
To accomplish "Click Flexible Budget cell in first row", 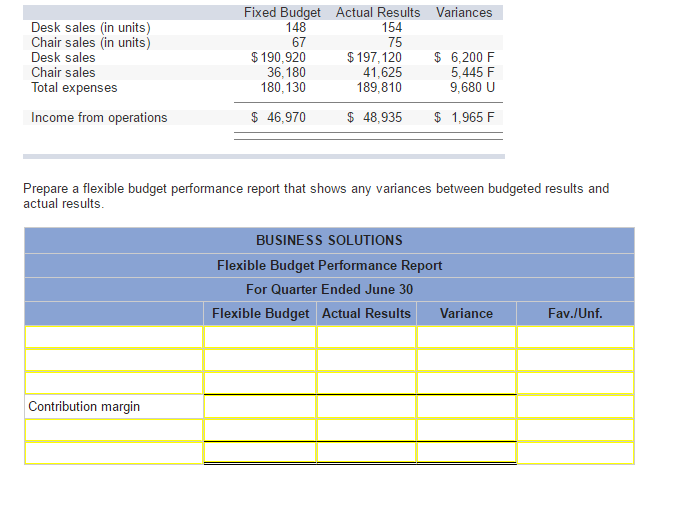I will tap(260, 337).
